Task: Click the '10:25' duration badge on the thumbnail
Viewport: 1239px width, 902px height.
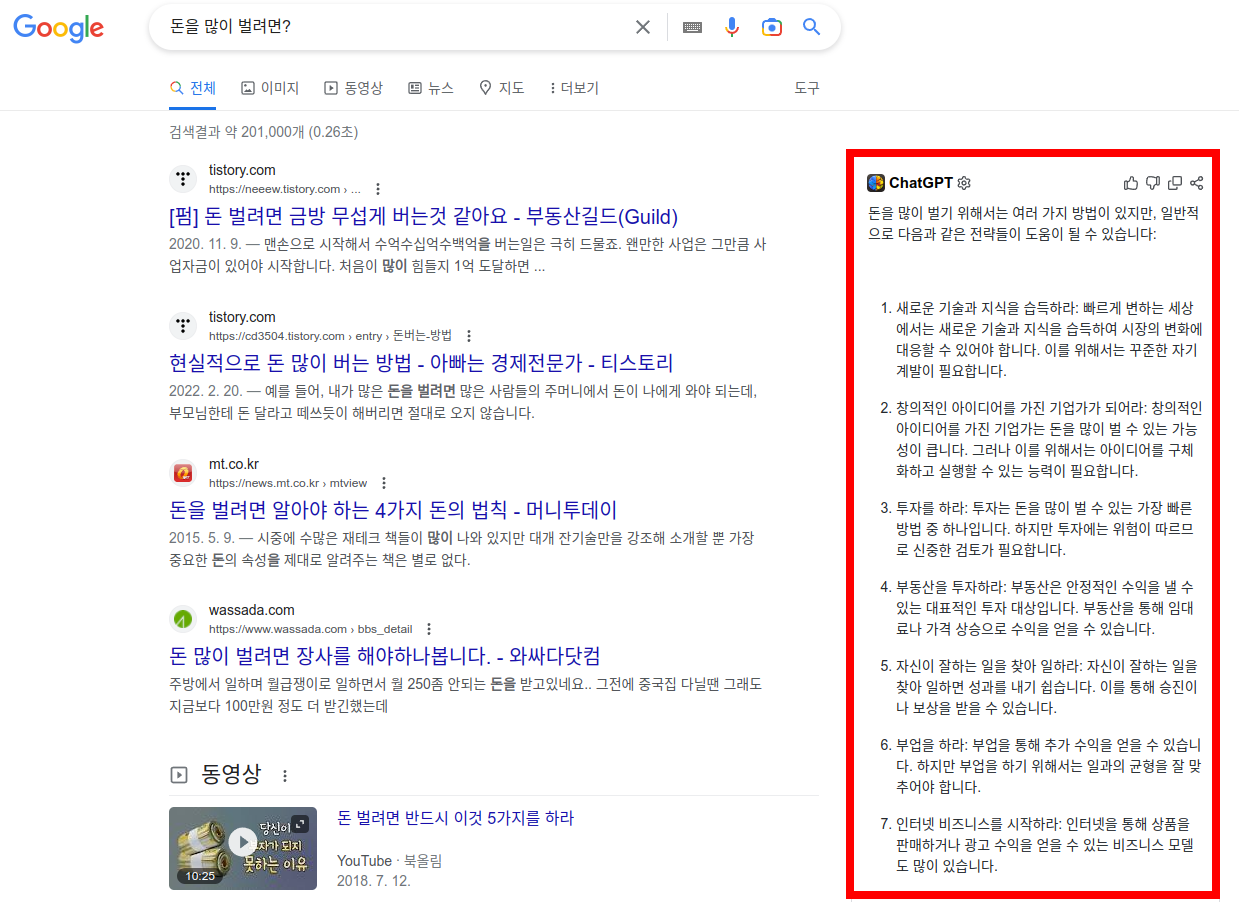Action: (x=200, y=876)
